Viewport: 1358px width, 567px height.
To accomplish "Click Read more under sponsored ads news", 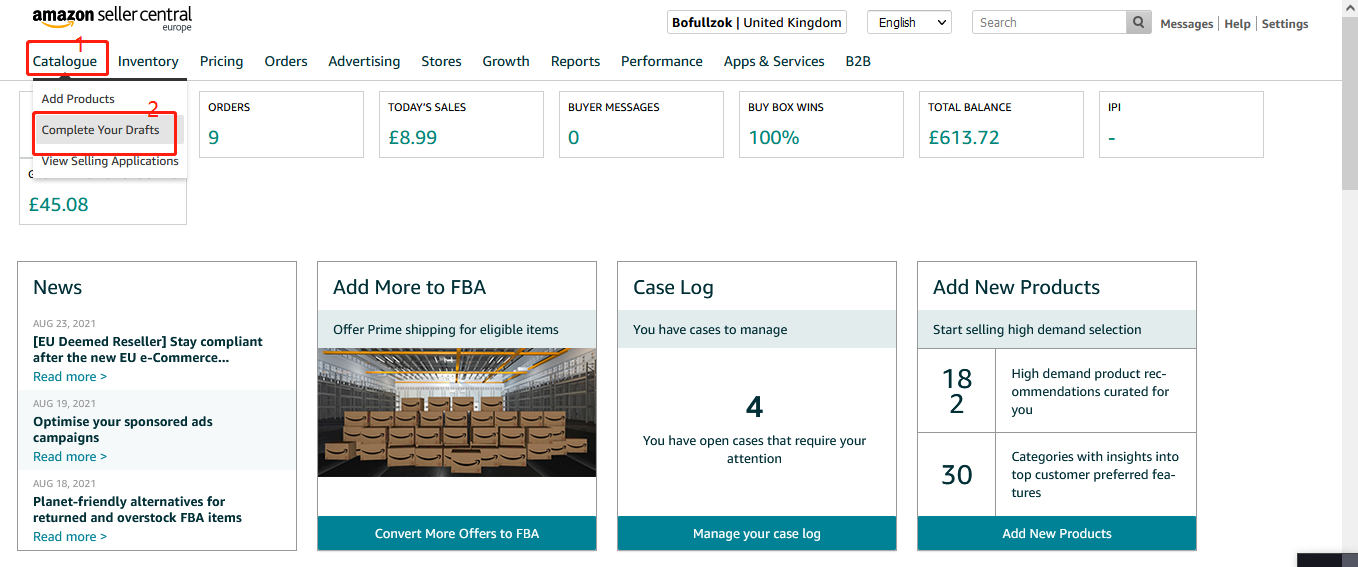I will tap(70, 457).
